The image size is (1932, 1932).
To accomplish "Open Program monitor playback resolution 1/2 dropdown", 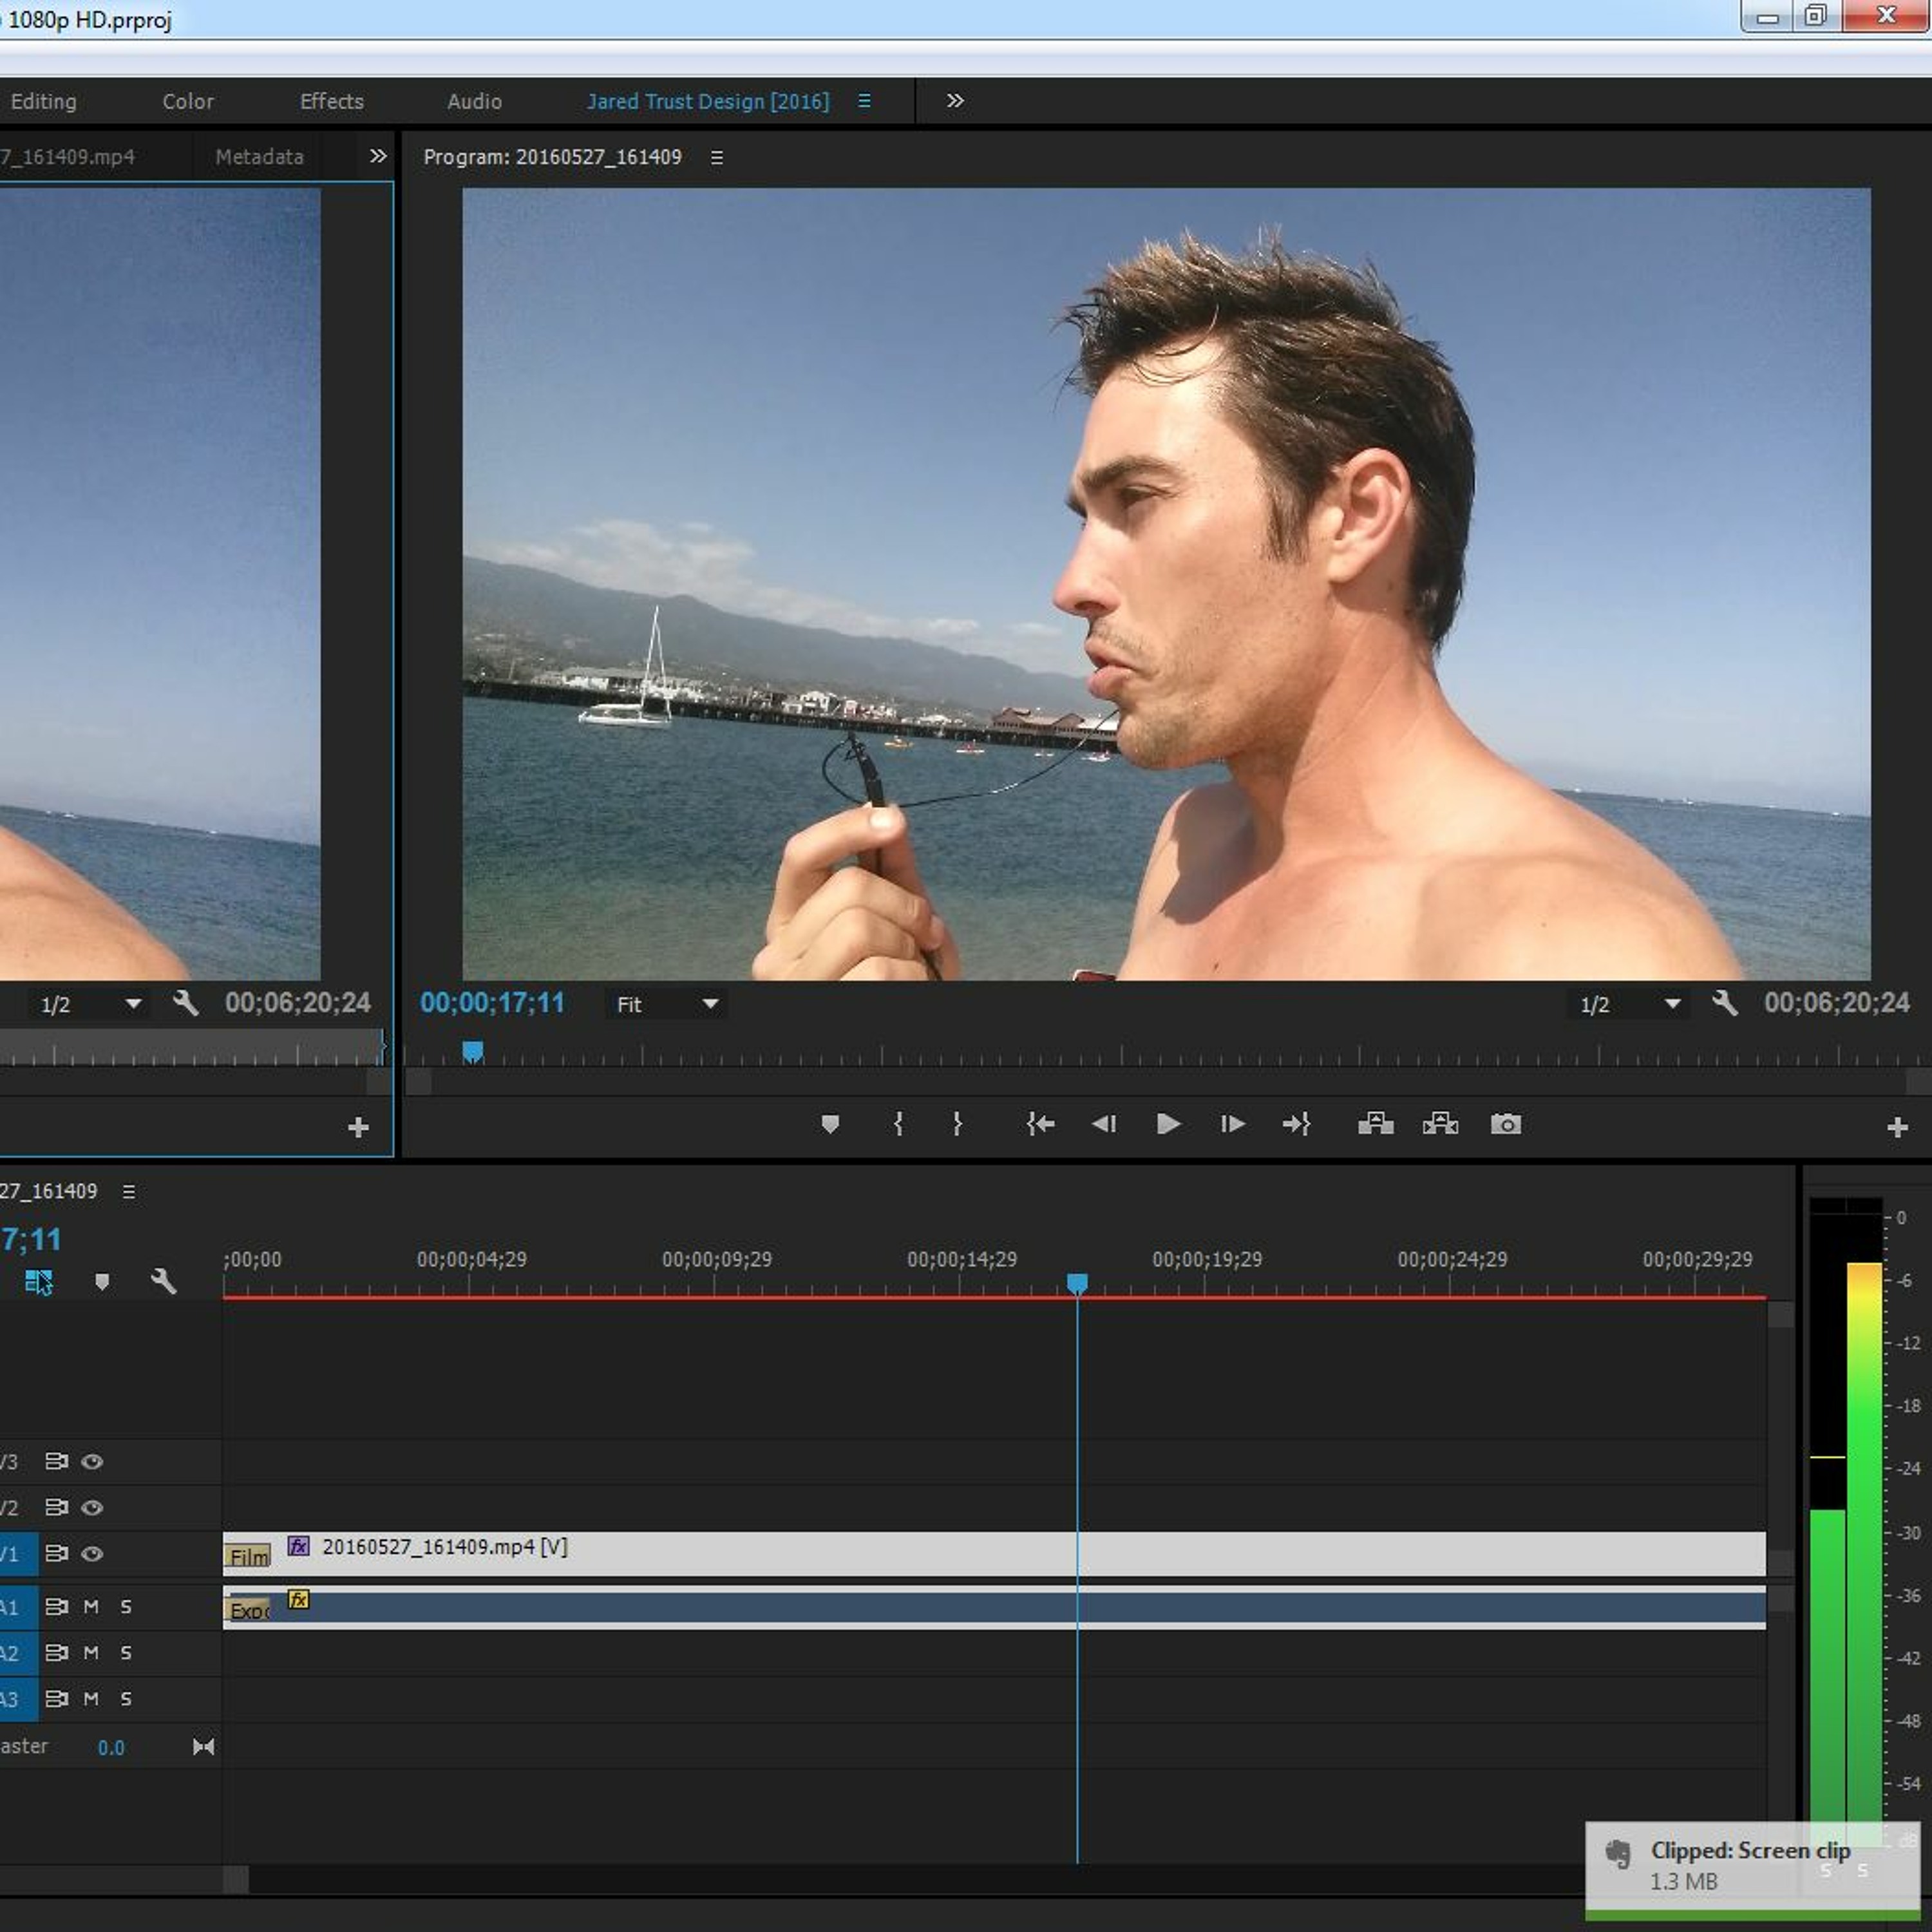I will tap(1629, 1004).
